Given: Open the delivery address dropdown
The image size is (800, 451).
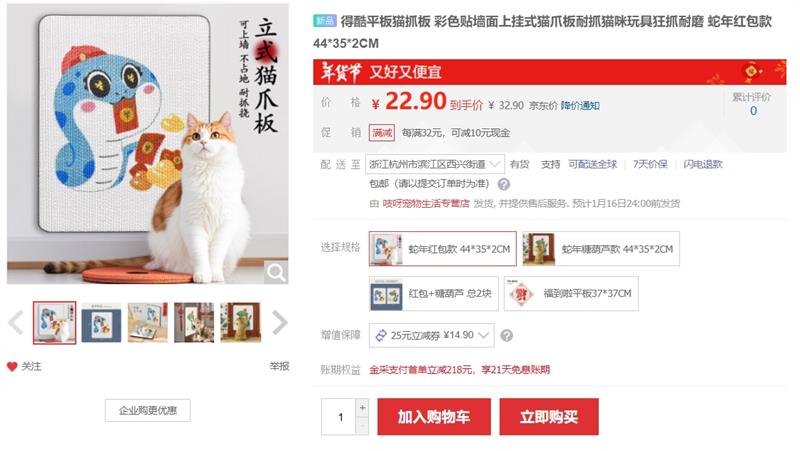Looking at the screenshot, I should (435, 164).
